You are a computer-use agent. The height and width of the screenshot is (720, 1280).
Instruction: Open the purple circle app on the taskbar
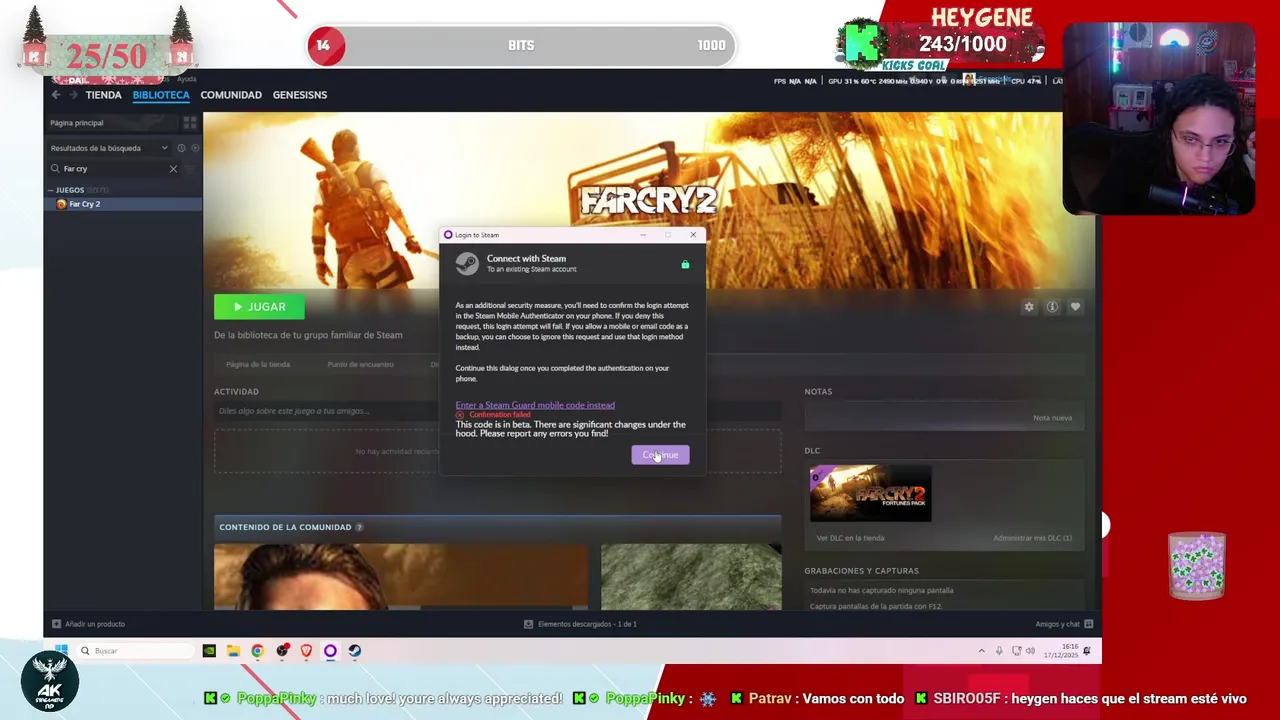pyautogui.click(x=330, y=651)
